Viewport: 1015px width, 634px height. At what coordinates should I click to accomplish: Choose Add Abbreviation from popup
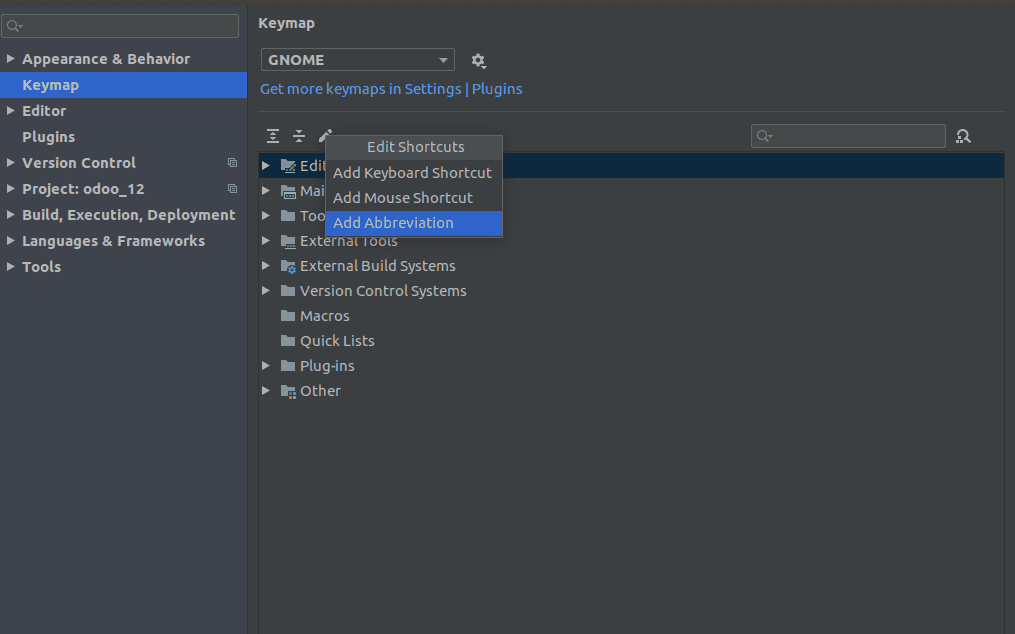click(414, 223)
